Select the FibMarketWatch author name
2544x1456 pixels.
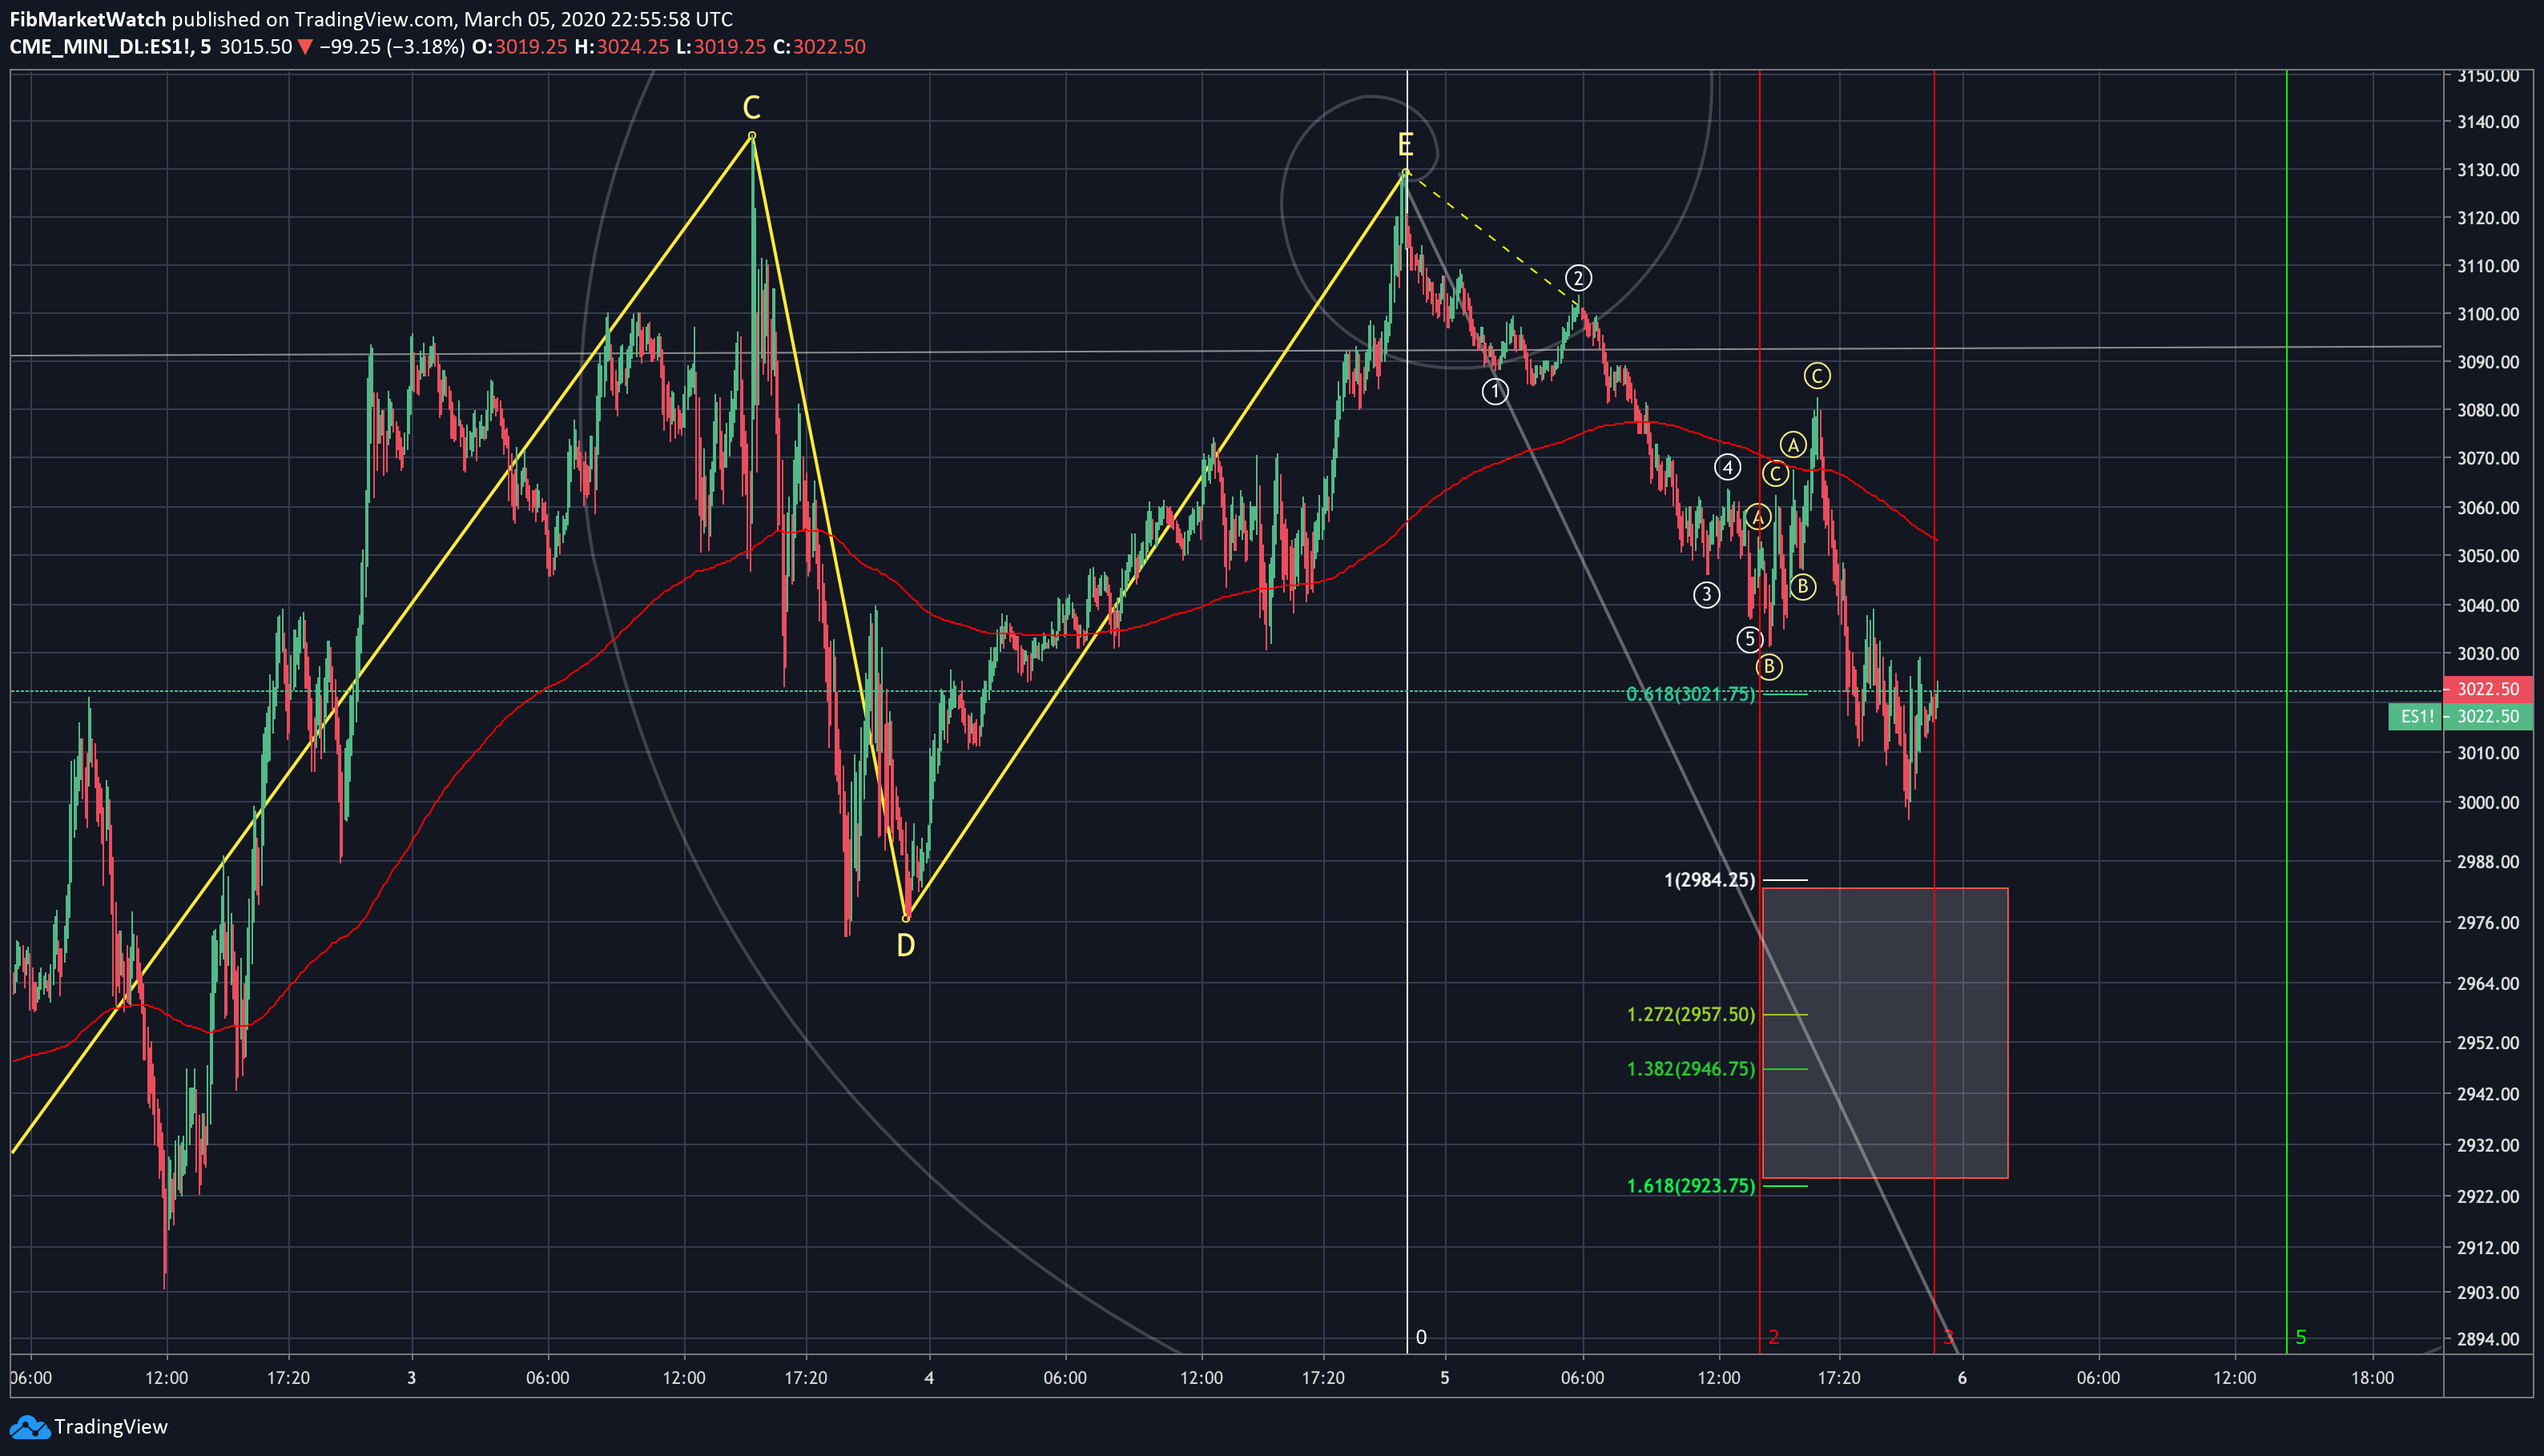point(88,19)
